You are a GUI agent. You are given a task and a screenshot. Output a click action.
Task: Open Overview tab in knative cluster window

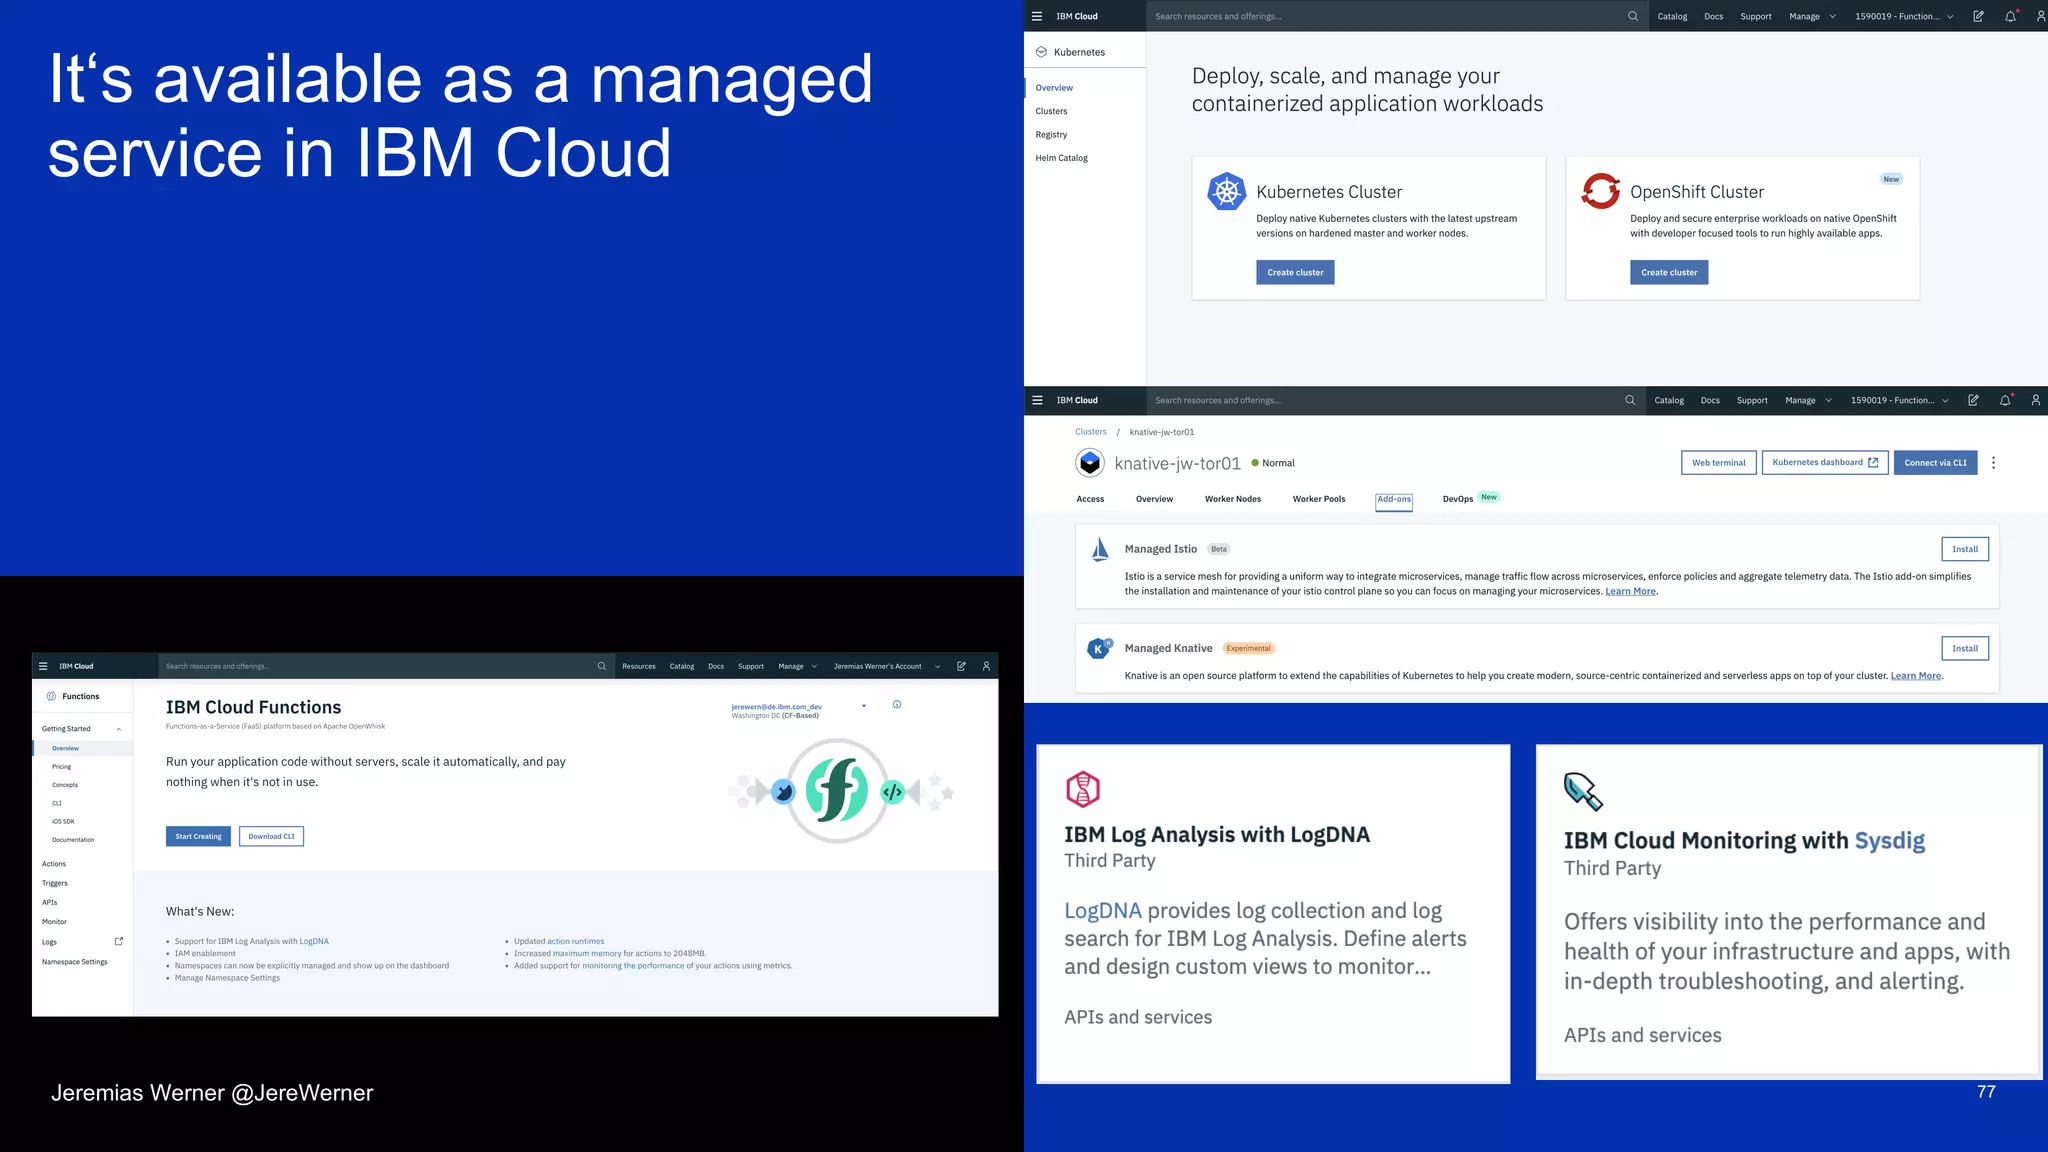click(1154, 499)
